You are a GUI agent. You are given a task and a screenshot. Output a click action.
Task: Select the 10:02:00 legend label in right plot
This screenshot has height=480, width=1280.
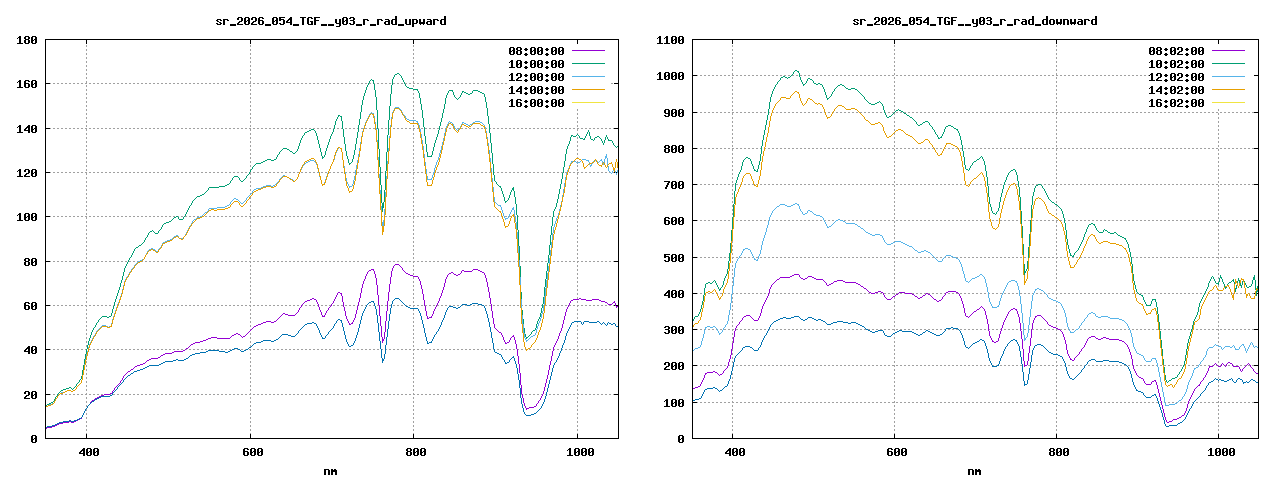click(x=1176, y=64)
